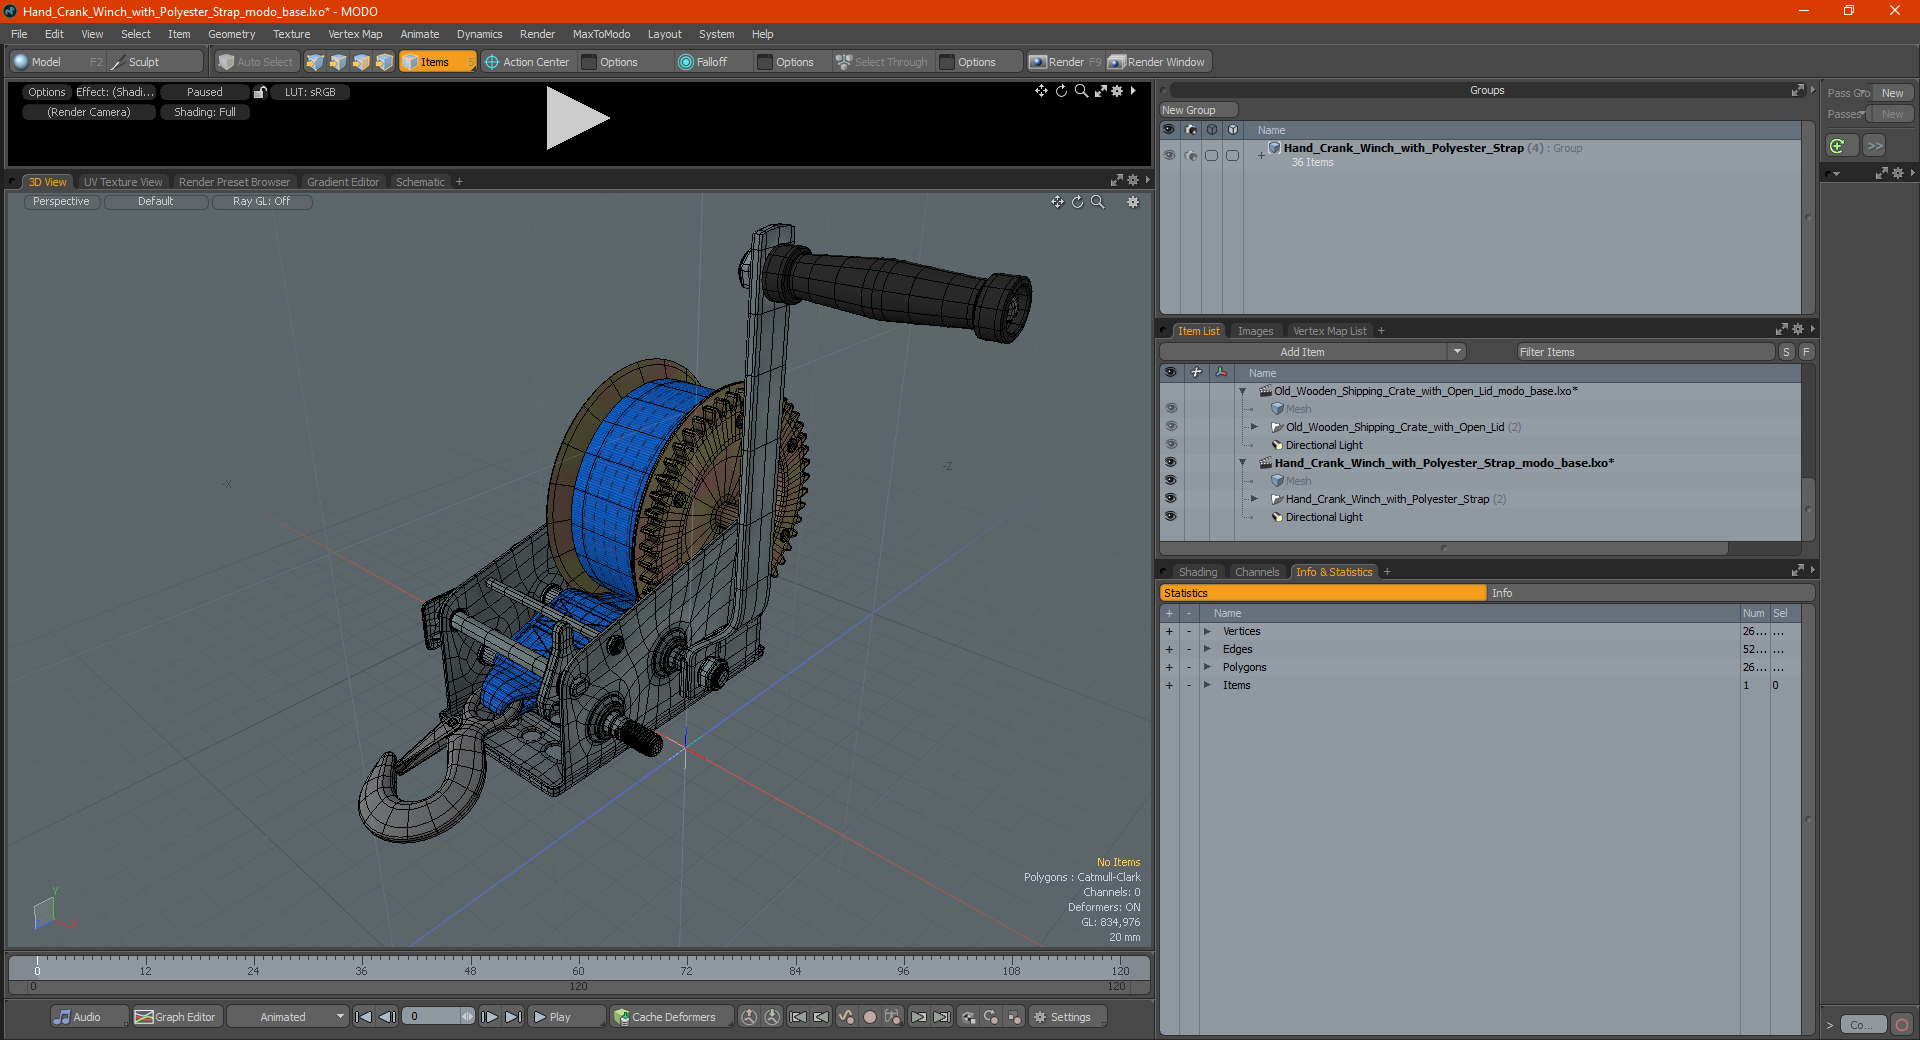
Task: Click the 3D viewport pan move icon
Action: click(1057, 202)
